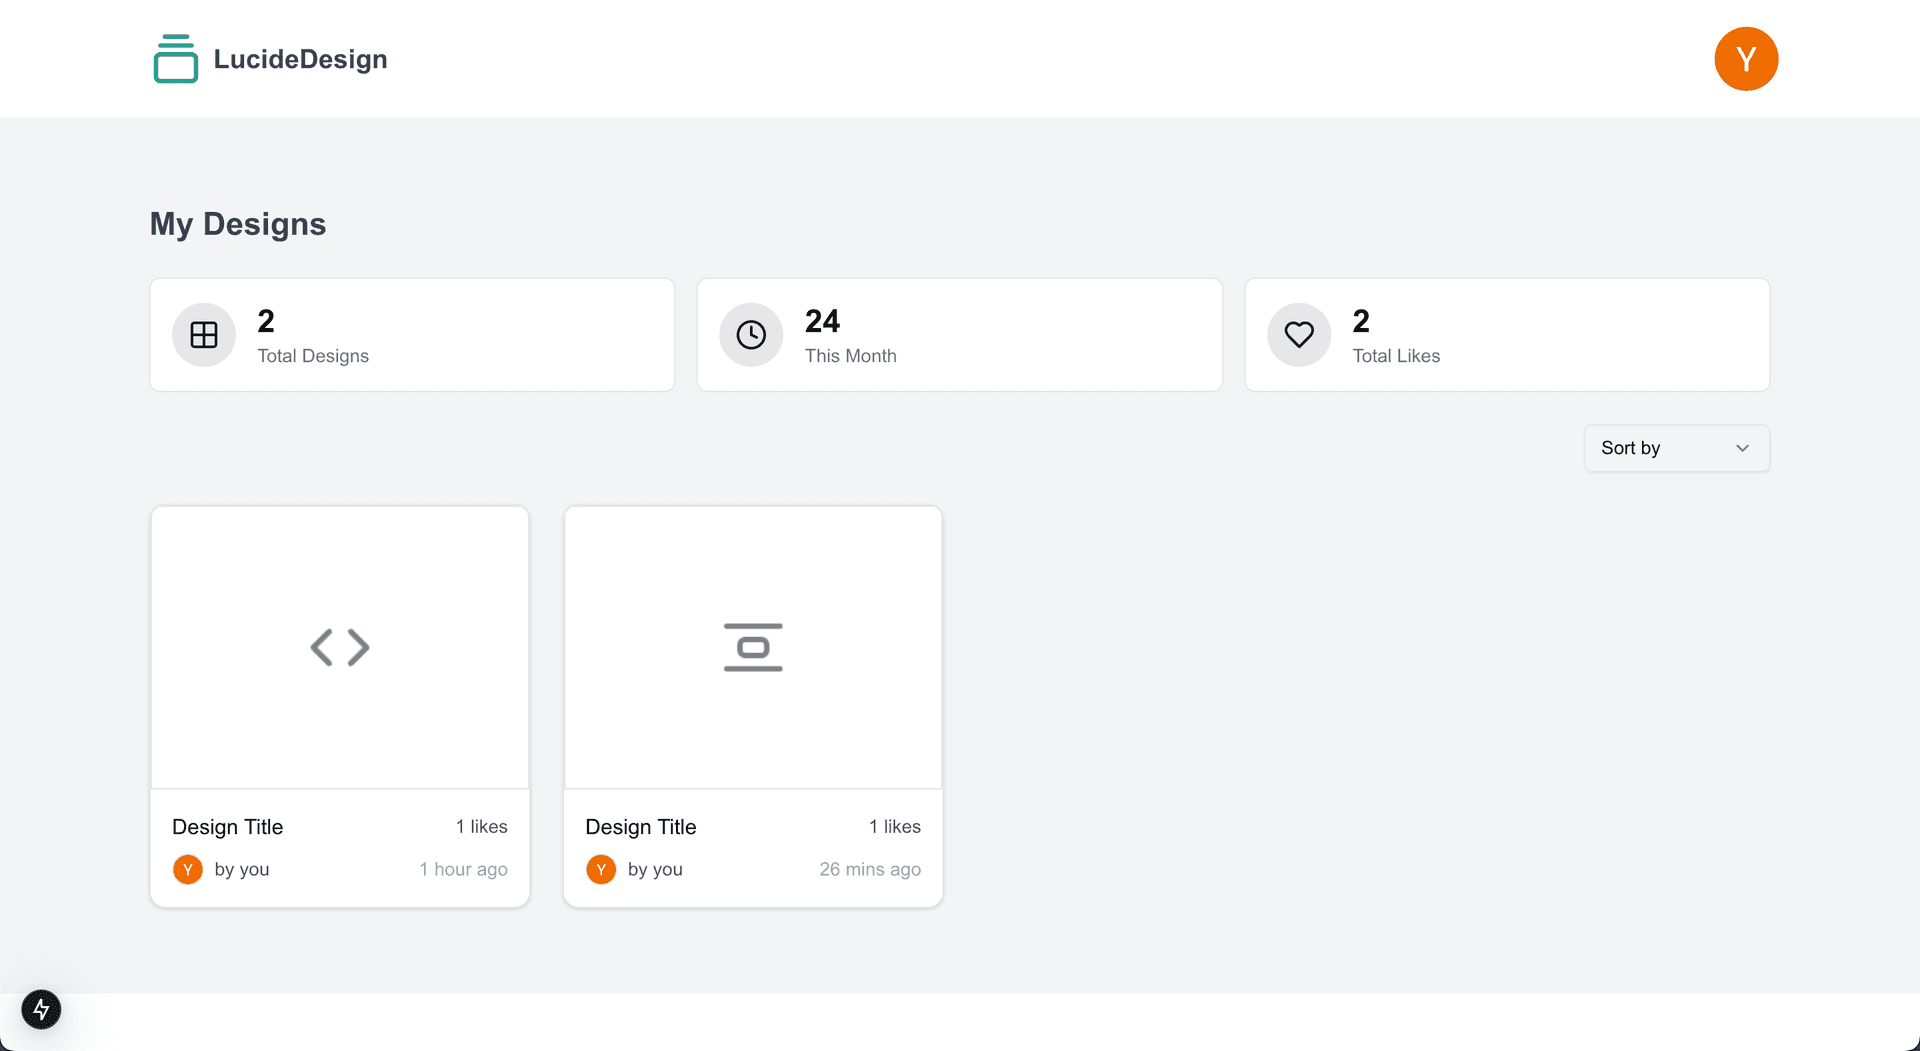Click the lightning bolt badge icon

(41, 1009)
